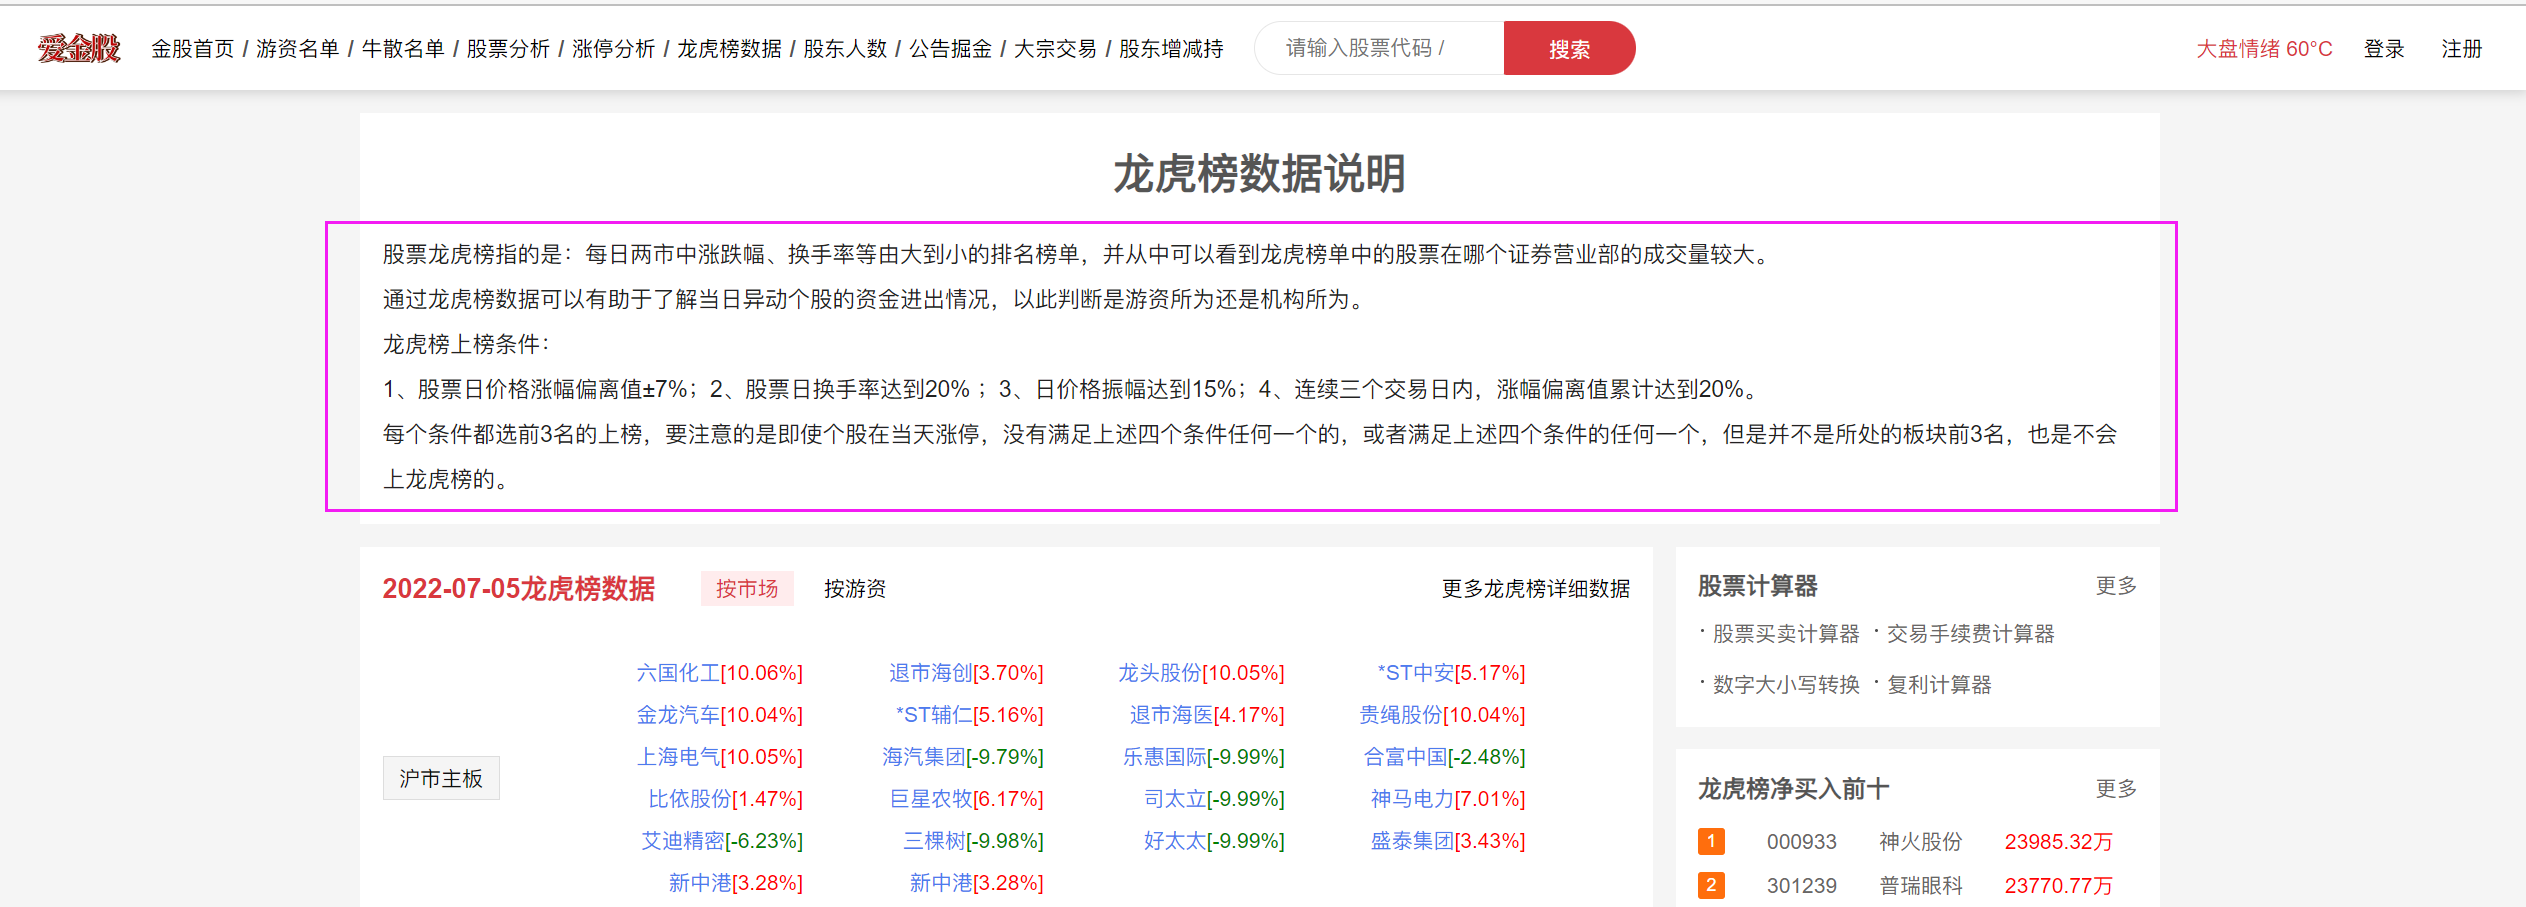
Task: Click stock code 000933
Action: pos(1801,842)
